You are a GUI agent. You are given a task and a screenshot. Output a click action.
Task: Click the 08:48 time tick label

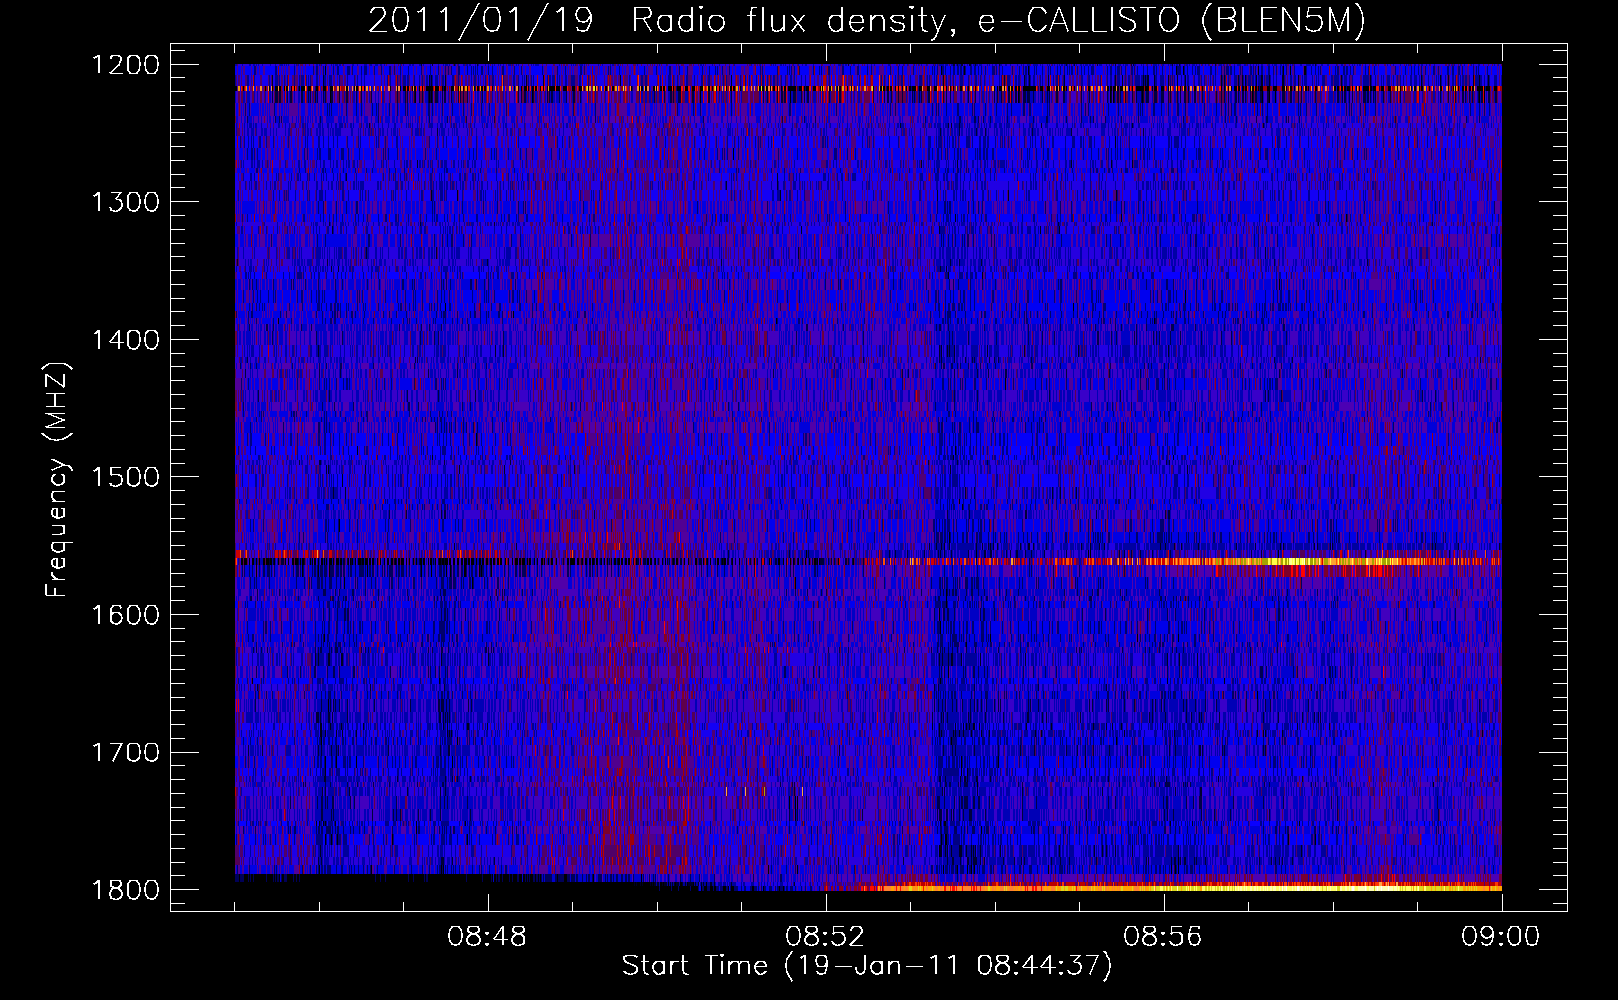[487, 937]
